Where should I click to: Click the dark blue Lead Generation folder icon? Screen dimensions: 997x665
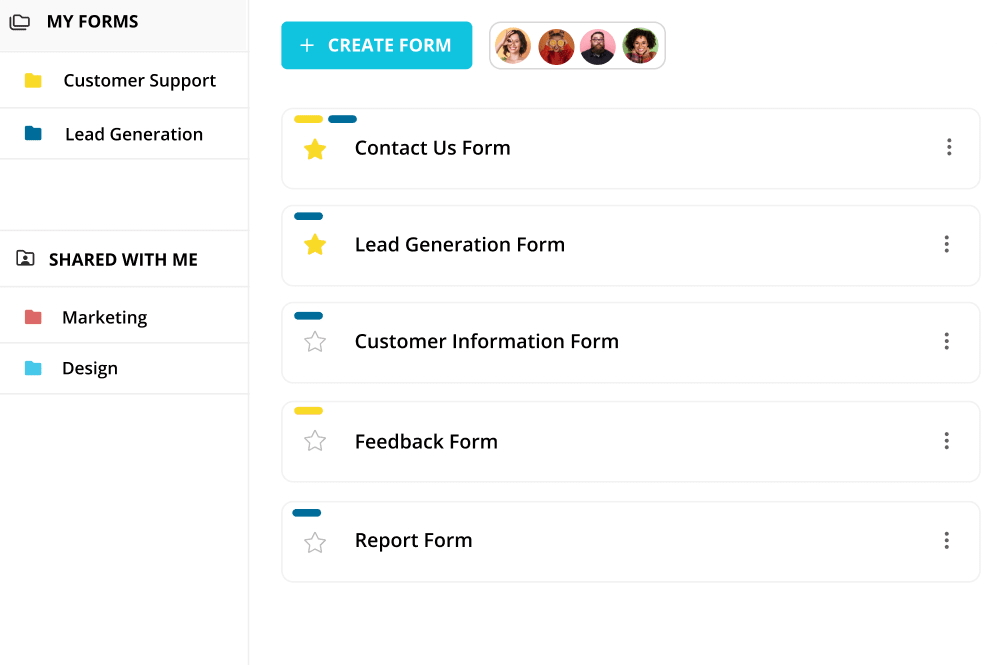[33, 134]
